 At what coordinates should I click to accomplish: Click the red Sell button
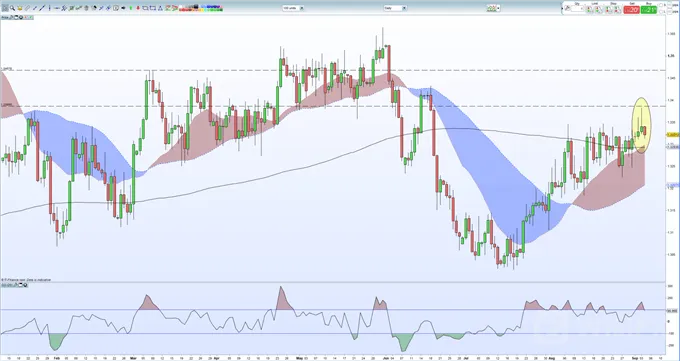point(631,10)
